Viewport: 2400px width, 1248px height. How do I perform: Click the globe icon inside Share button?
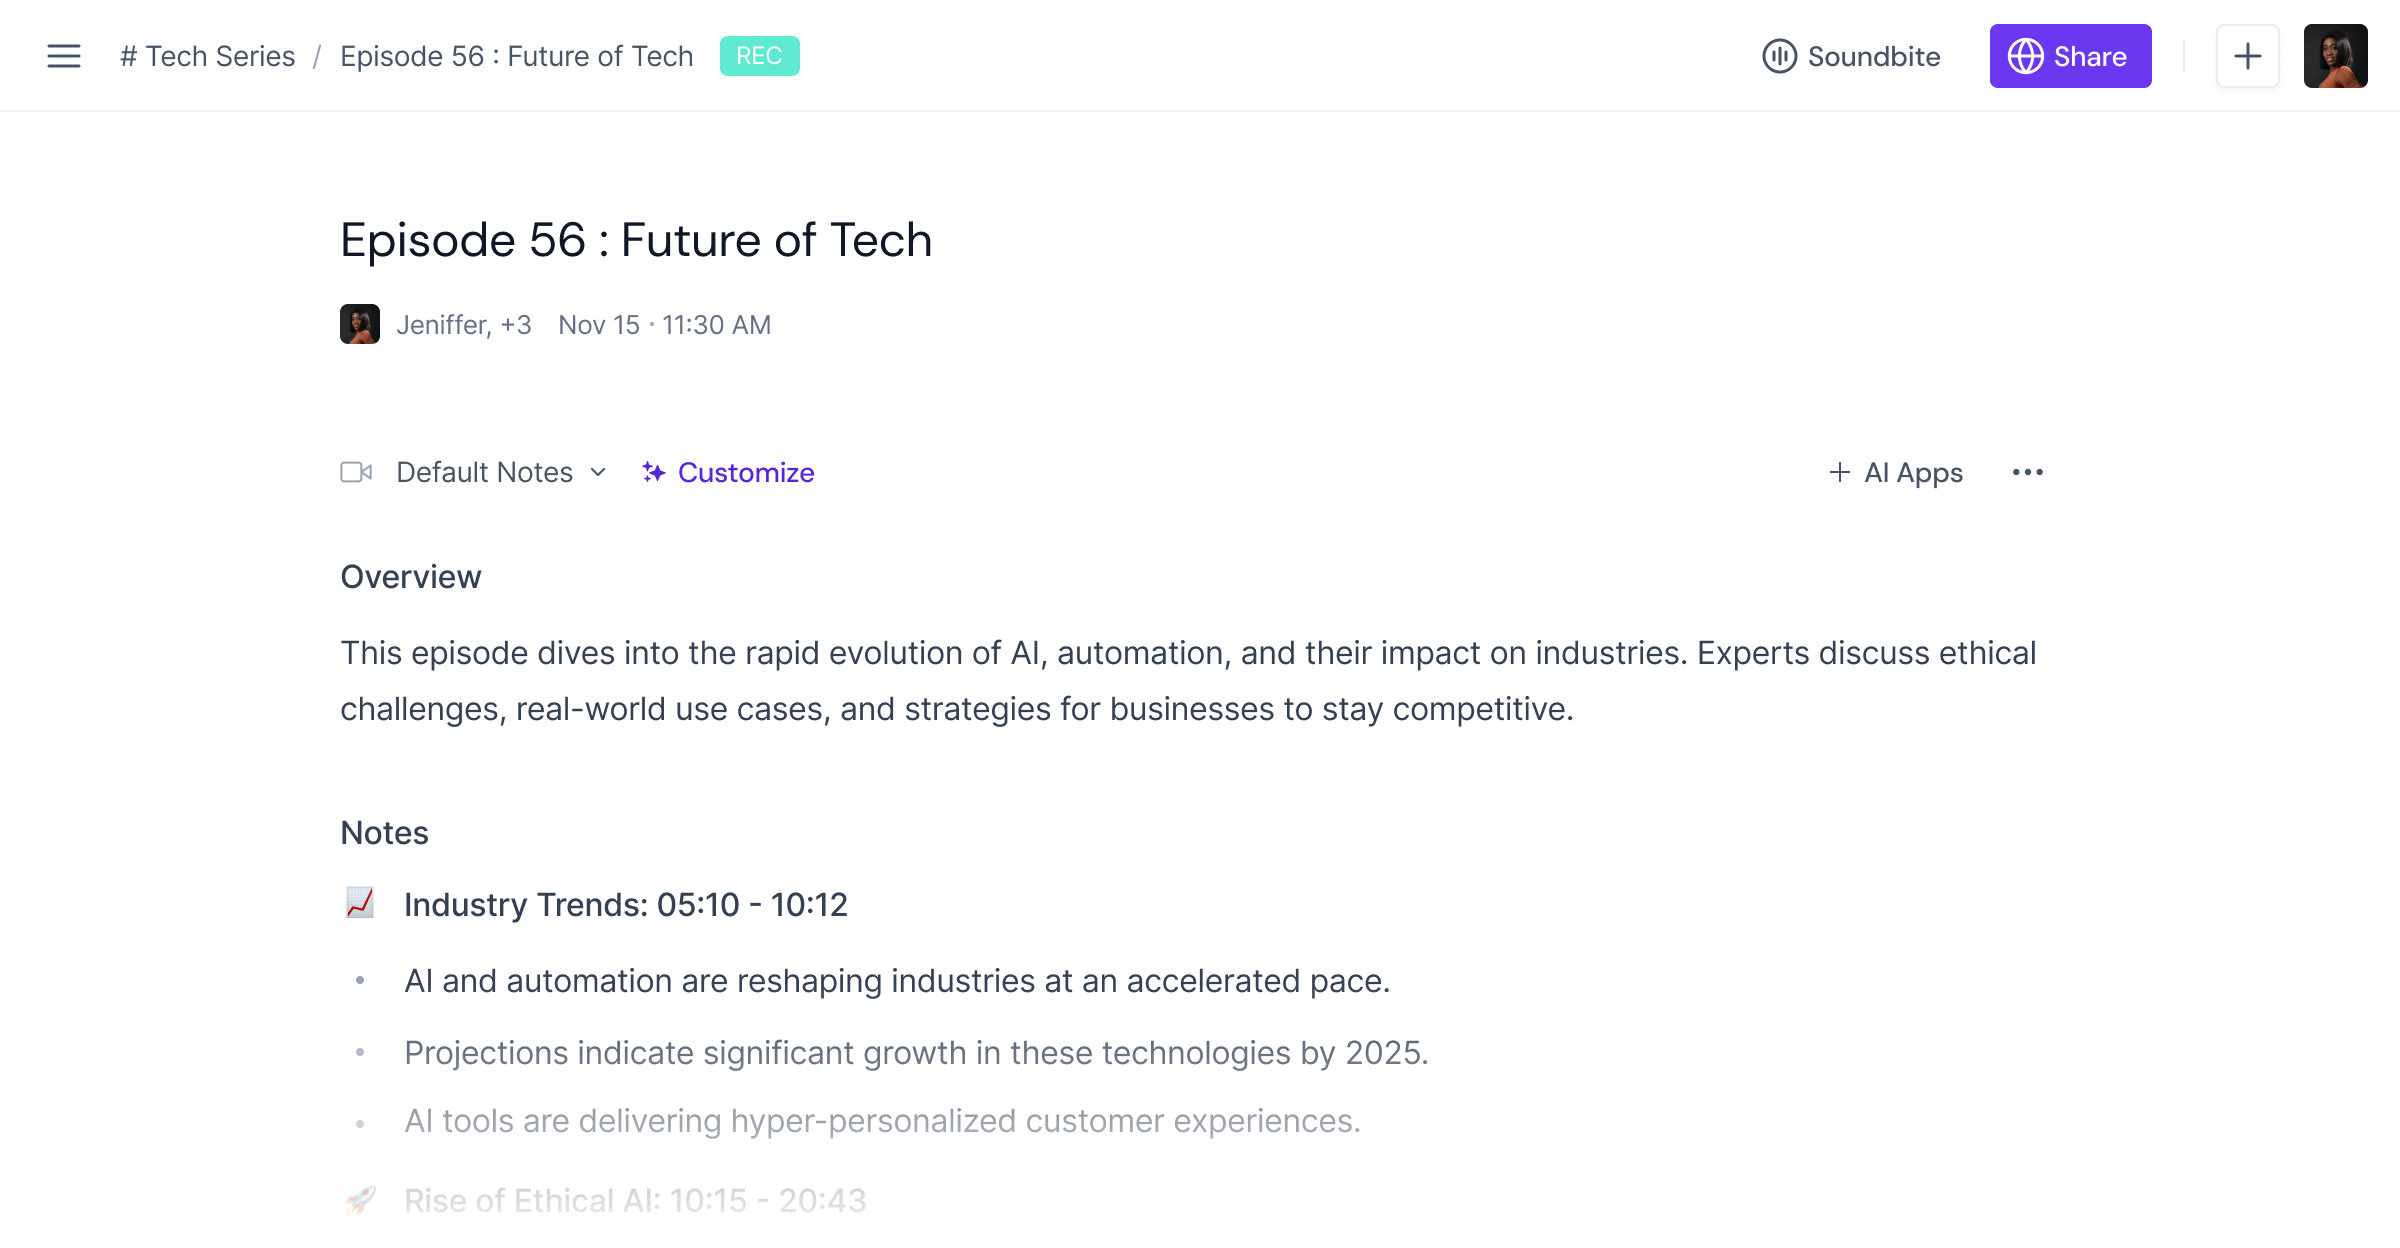pos(2025,56)
